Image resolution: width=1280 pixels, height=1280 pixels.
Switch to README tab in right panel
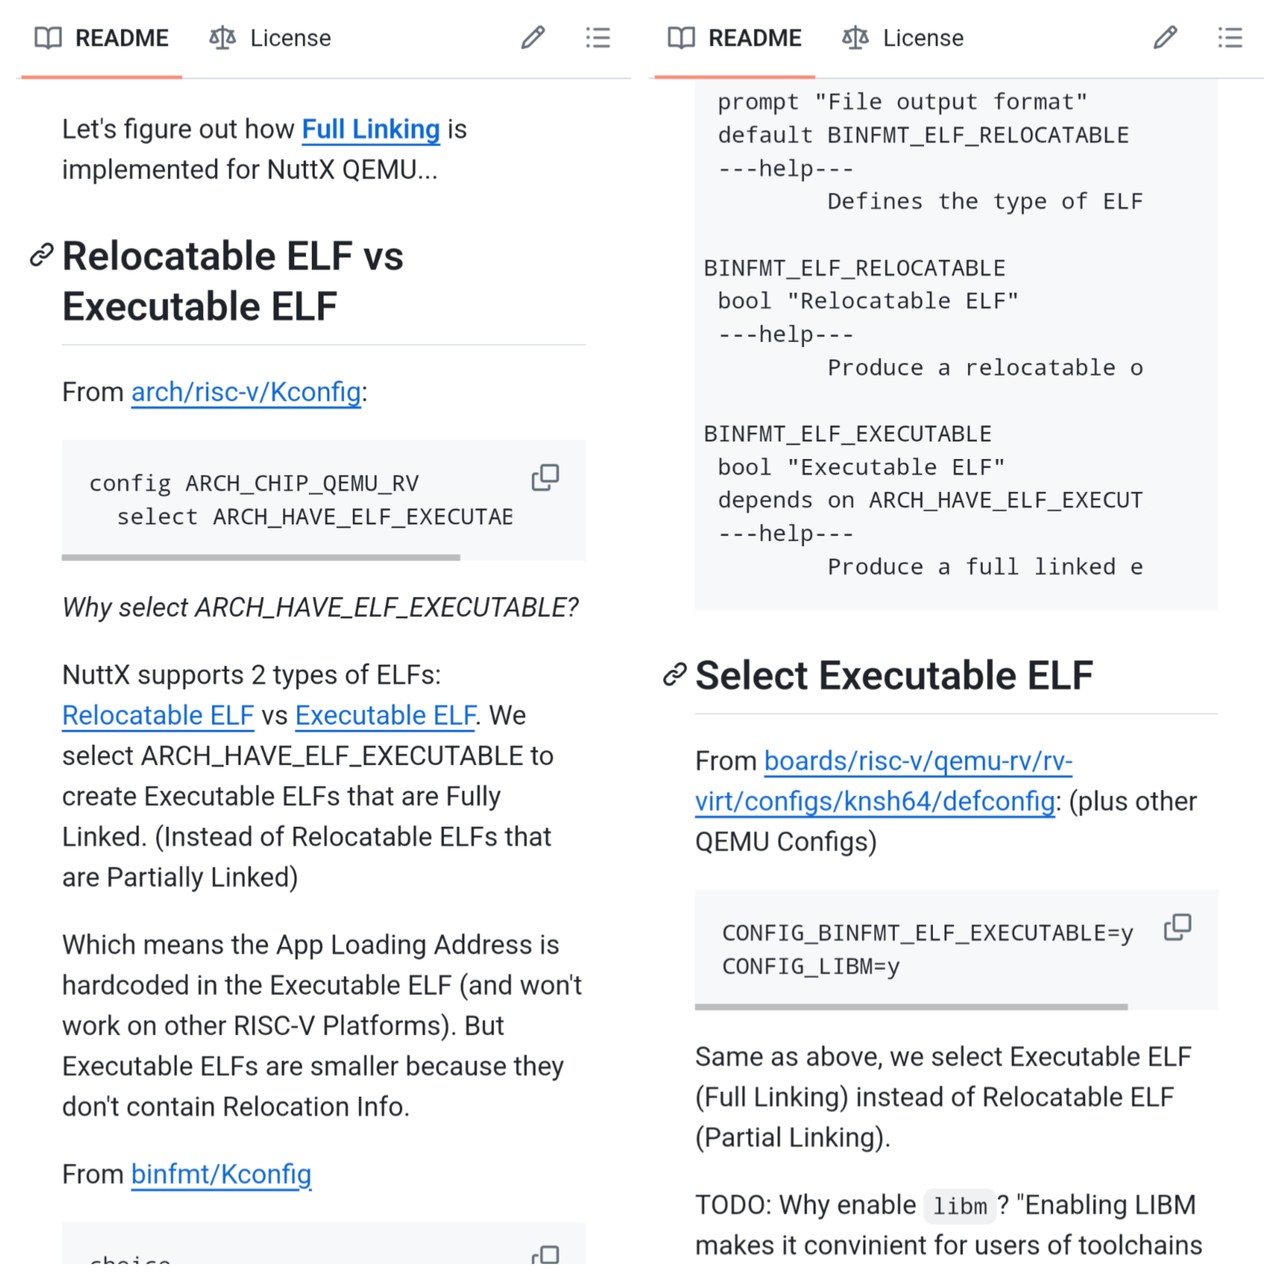point(735,38)
